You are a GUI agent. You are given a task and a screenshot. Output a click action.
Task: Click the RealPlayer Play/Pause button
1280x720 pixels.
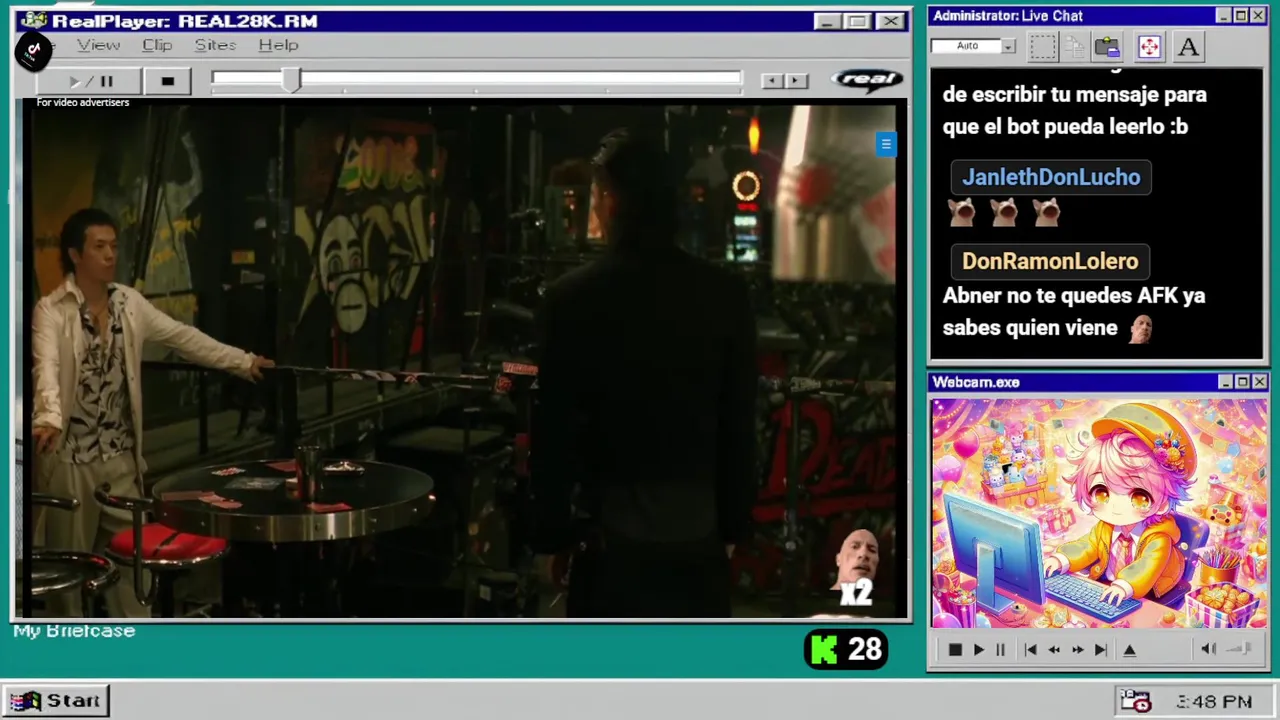pos(90,81)
